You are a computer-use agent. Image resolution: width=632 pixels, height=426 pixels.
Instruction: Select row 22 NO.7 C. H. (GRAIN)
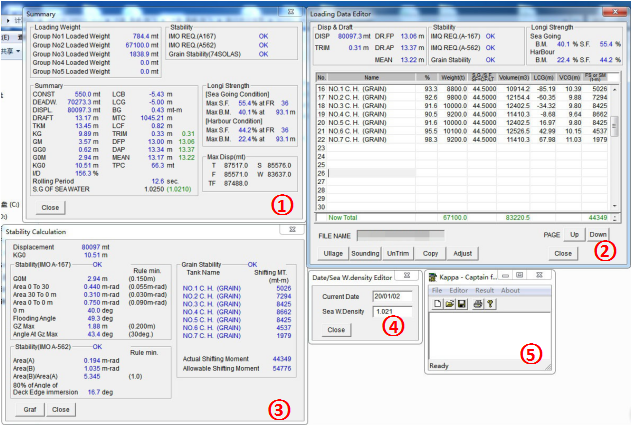(x=462, y=139)
